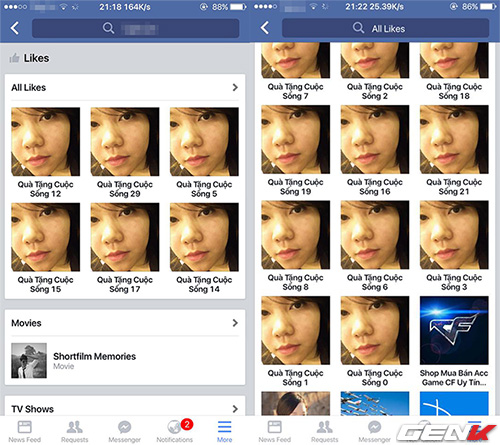Tap the 21:18 status bar clock
Screen dimensions: 500x445
tap(110, 7)
